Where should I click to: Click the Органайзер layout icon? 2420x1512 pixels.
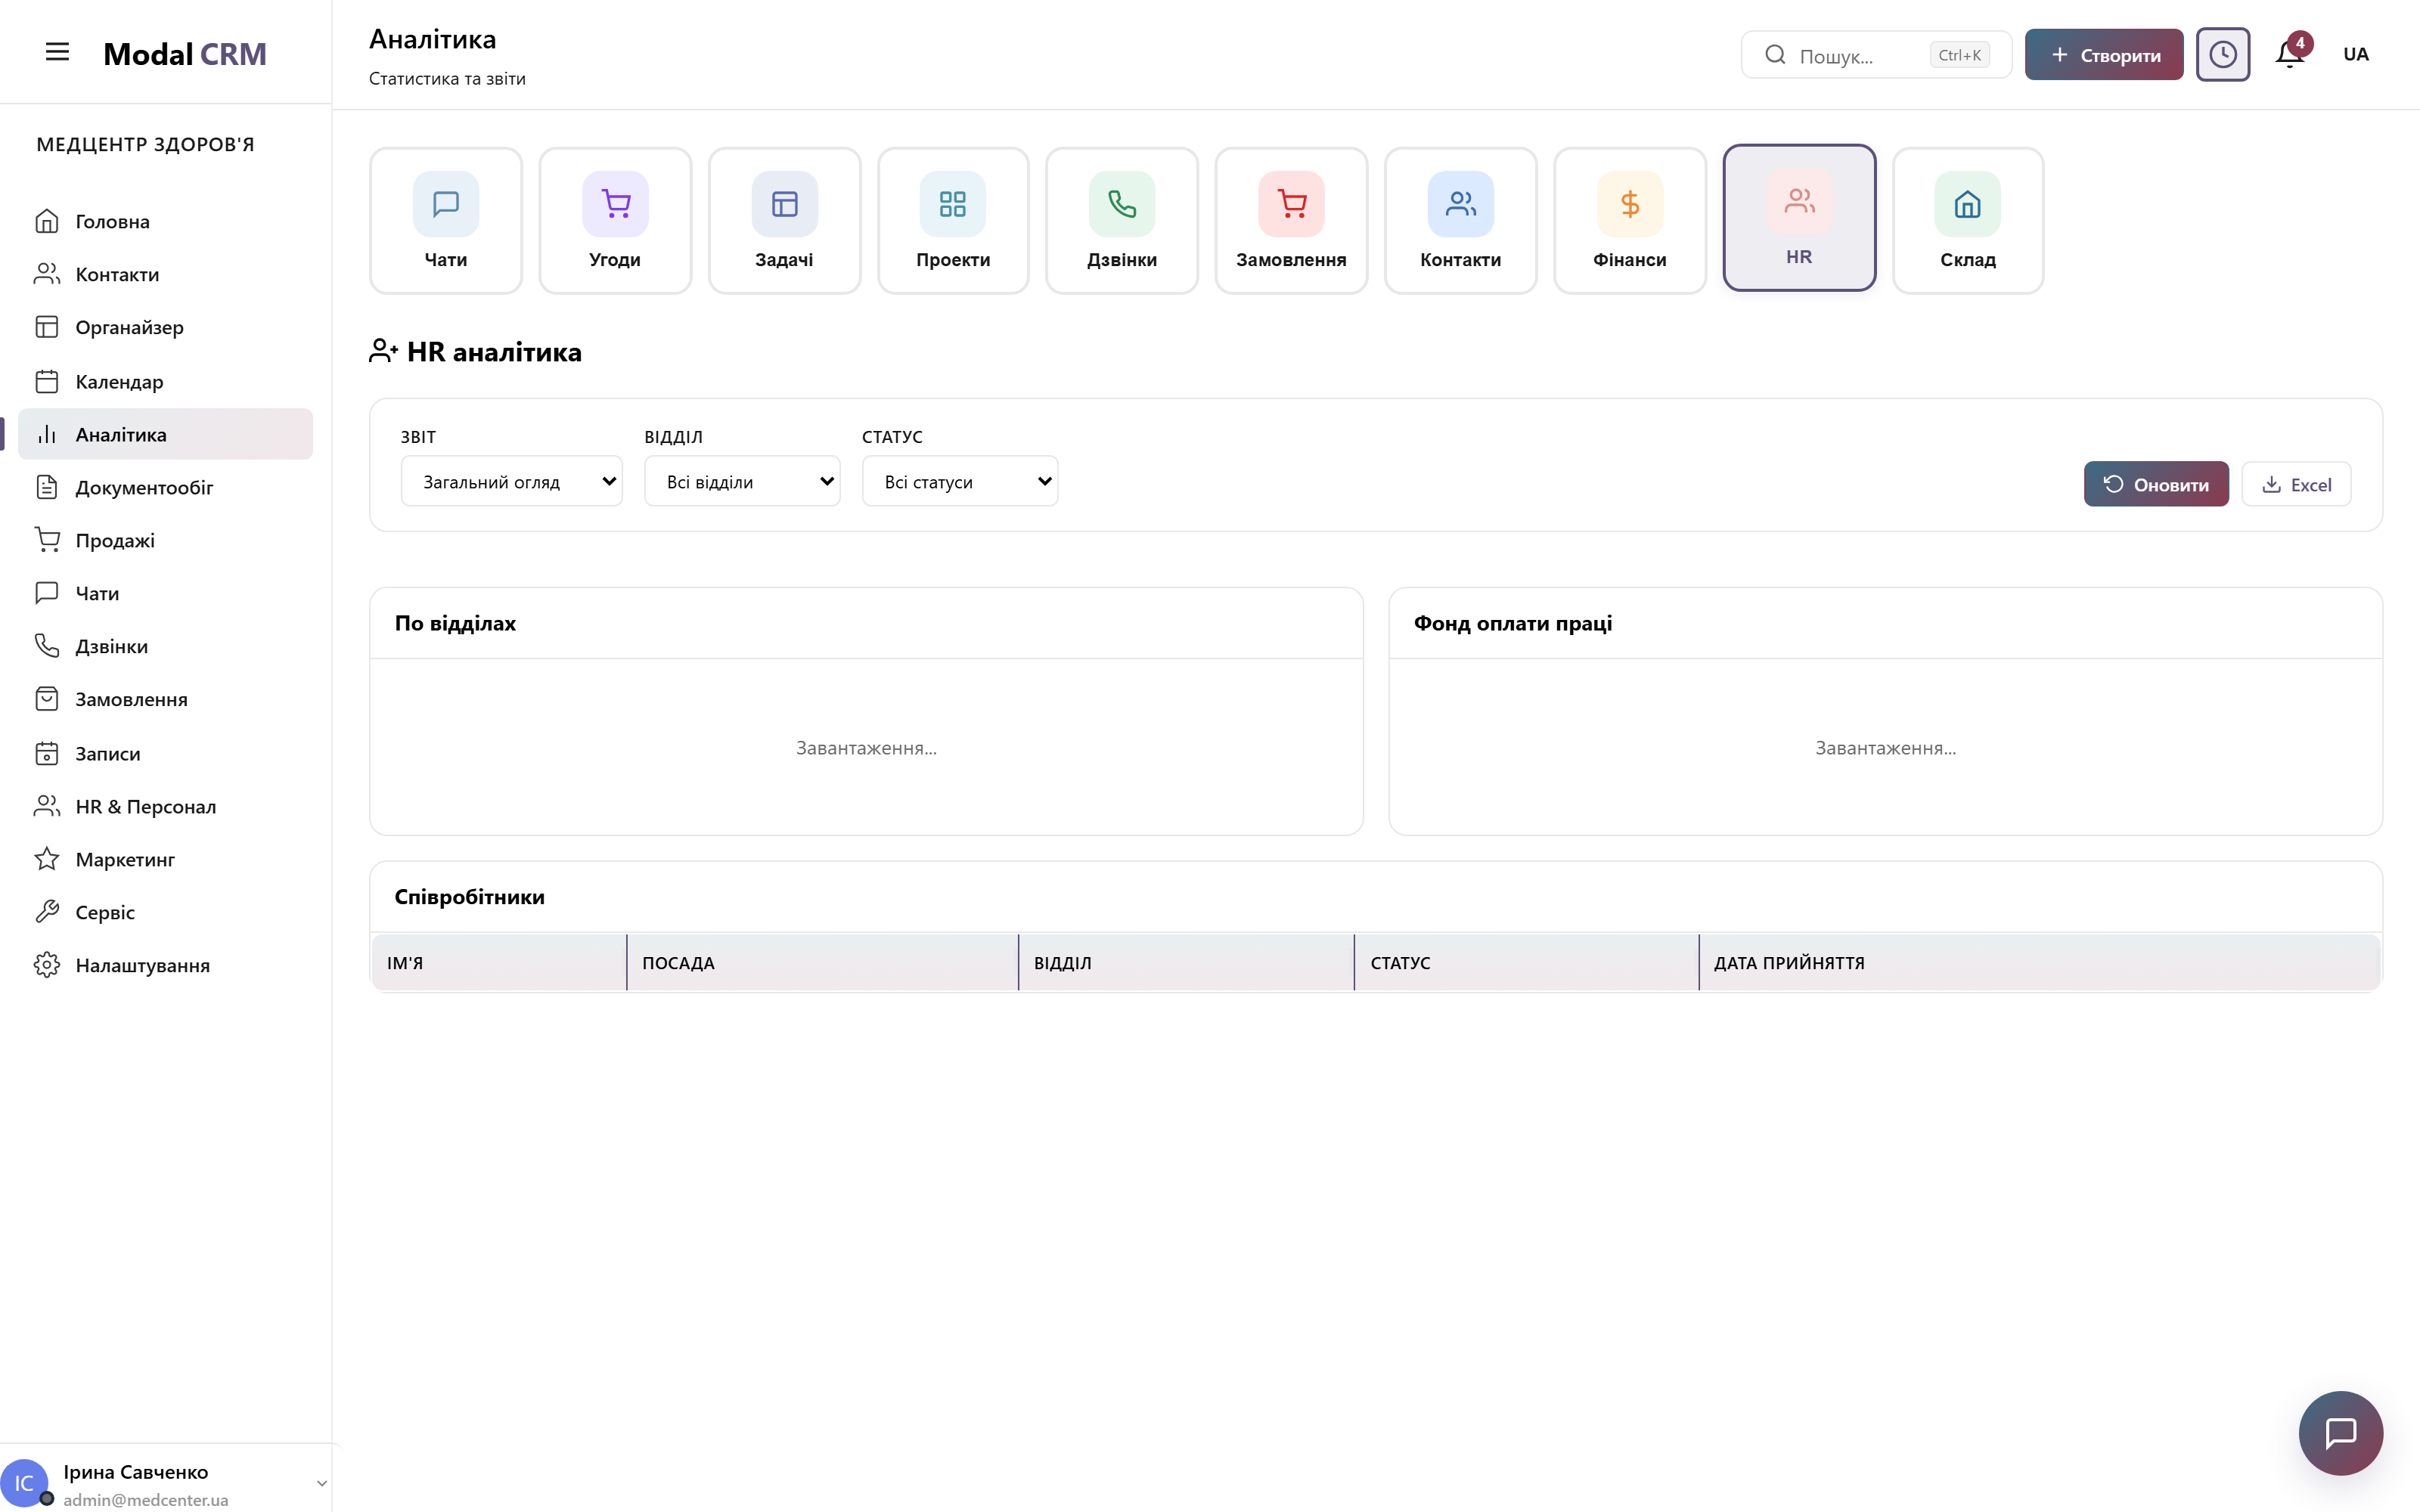[47, 327]
